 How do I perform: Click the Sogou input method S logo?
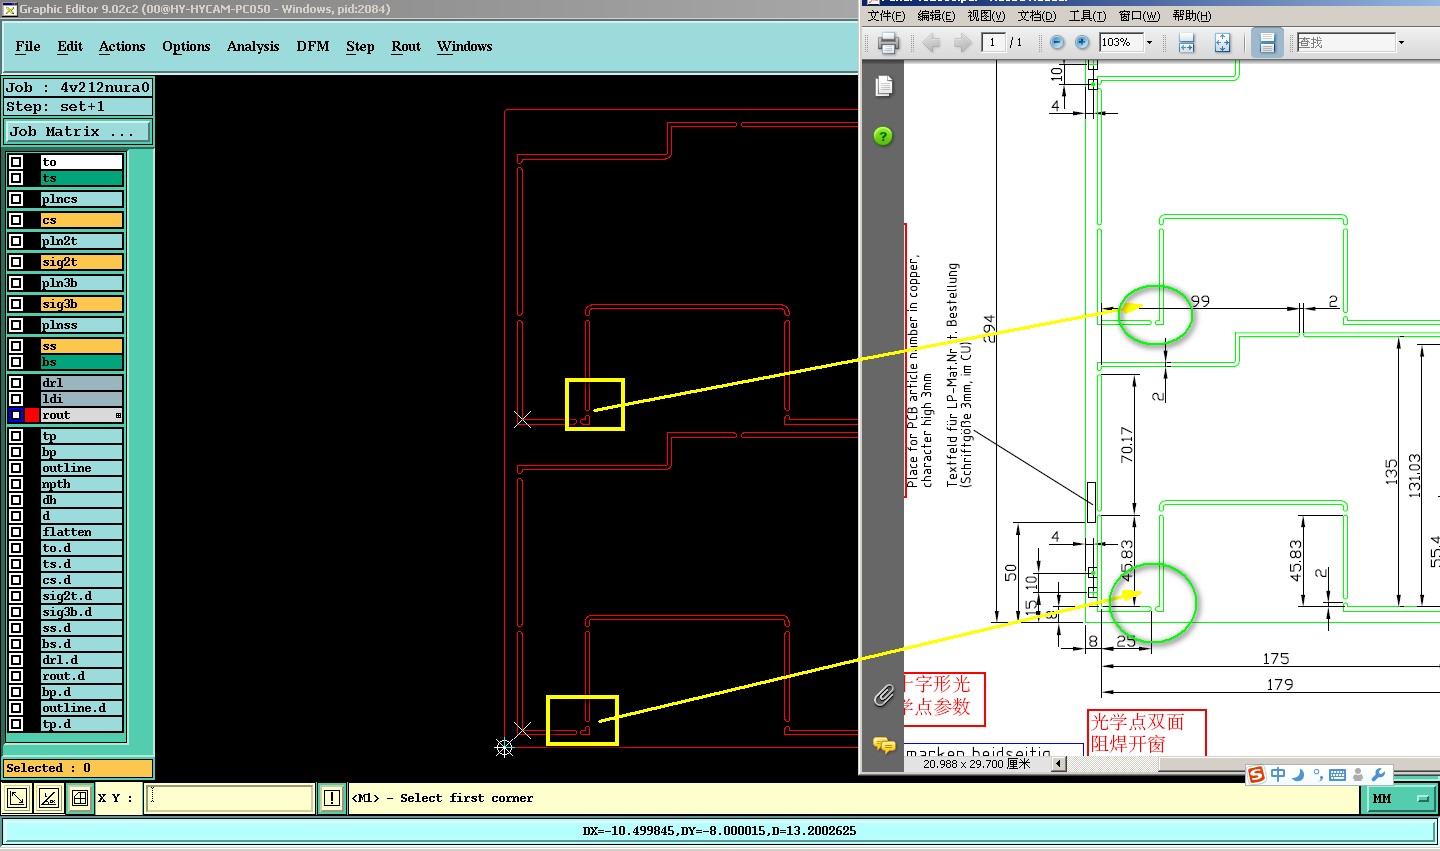1257,775
